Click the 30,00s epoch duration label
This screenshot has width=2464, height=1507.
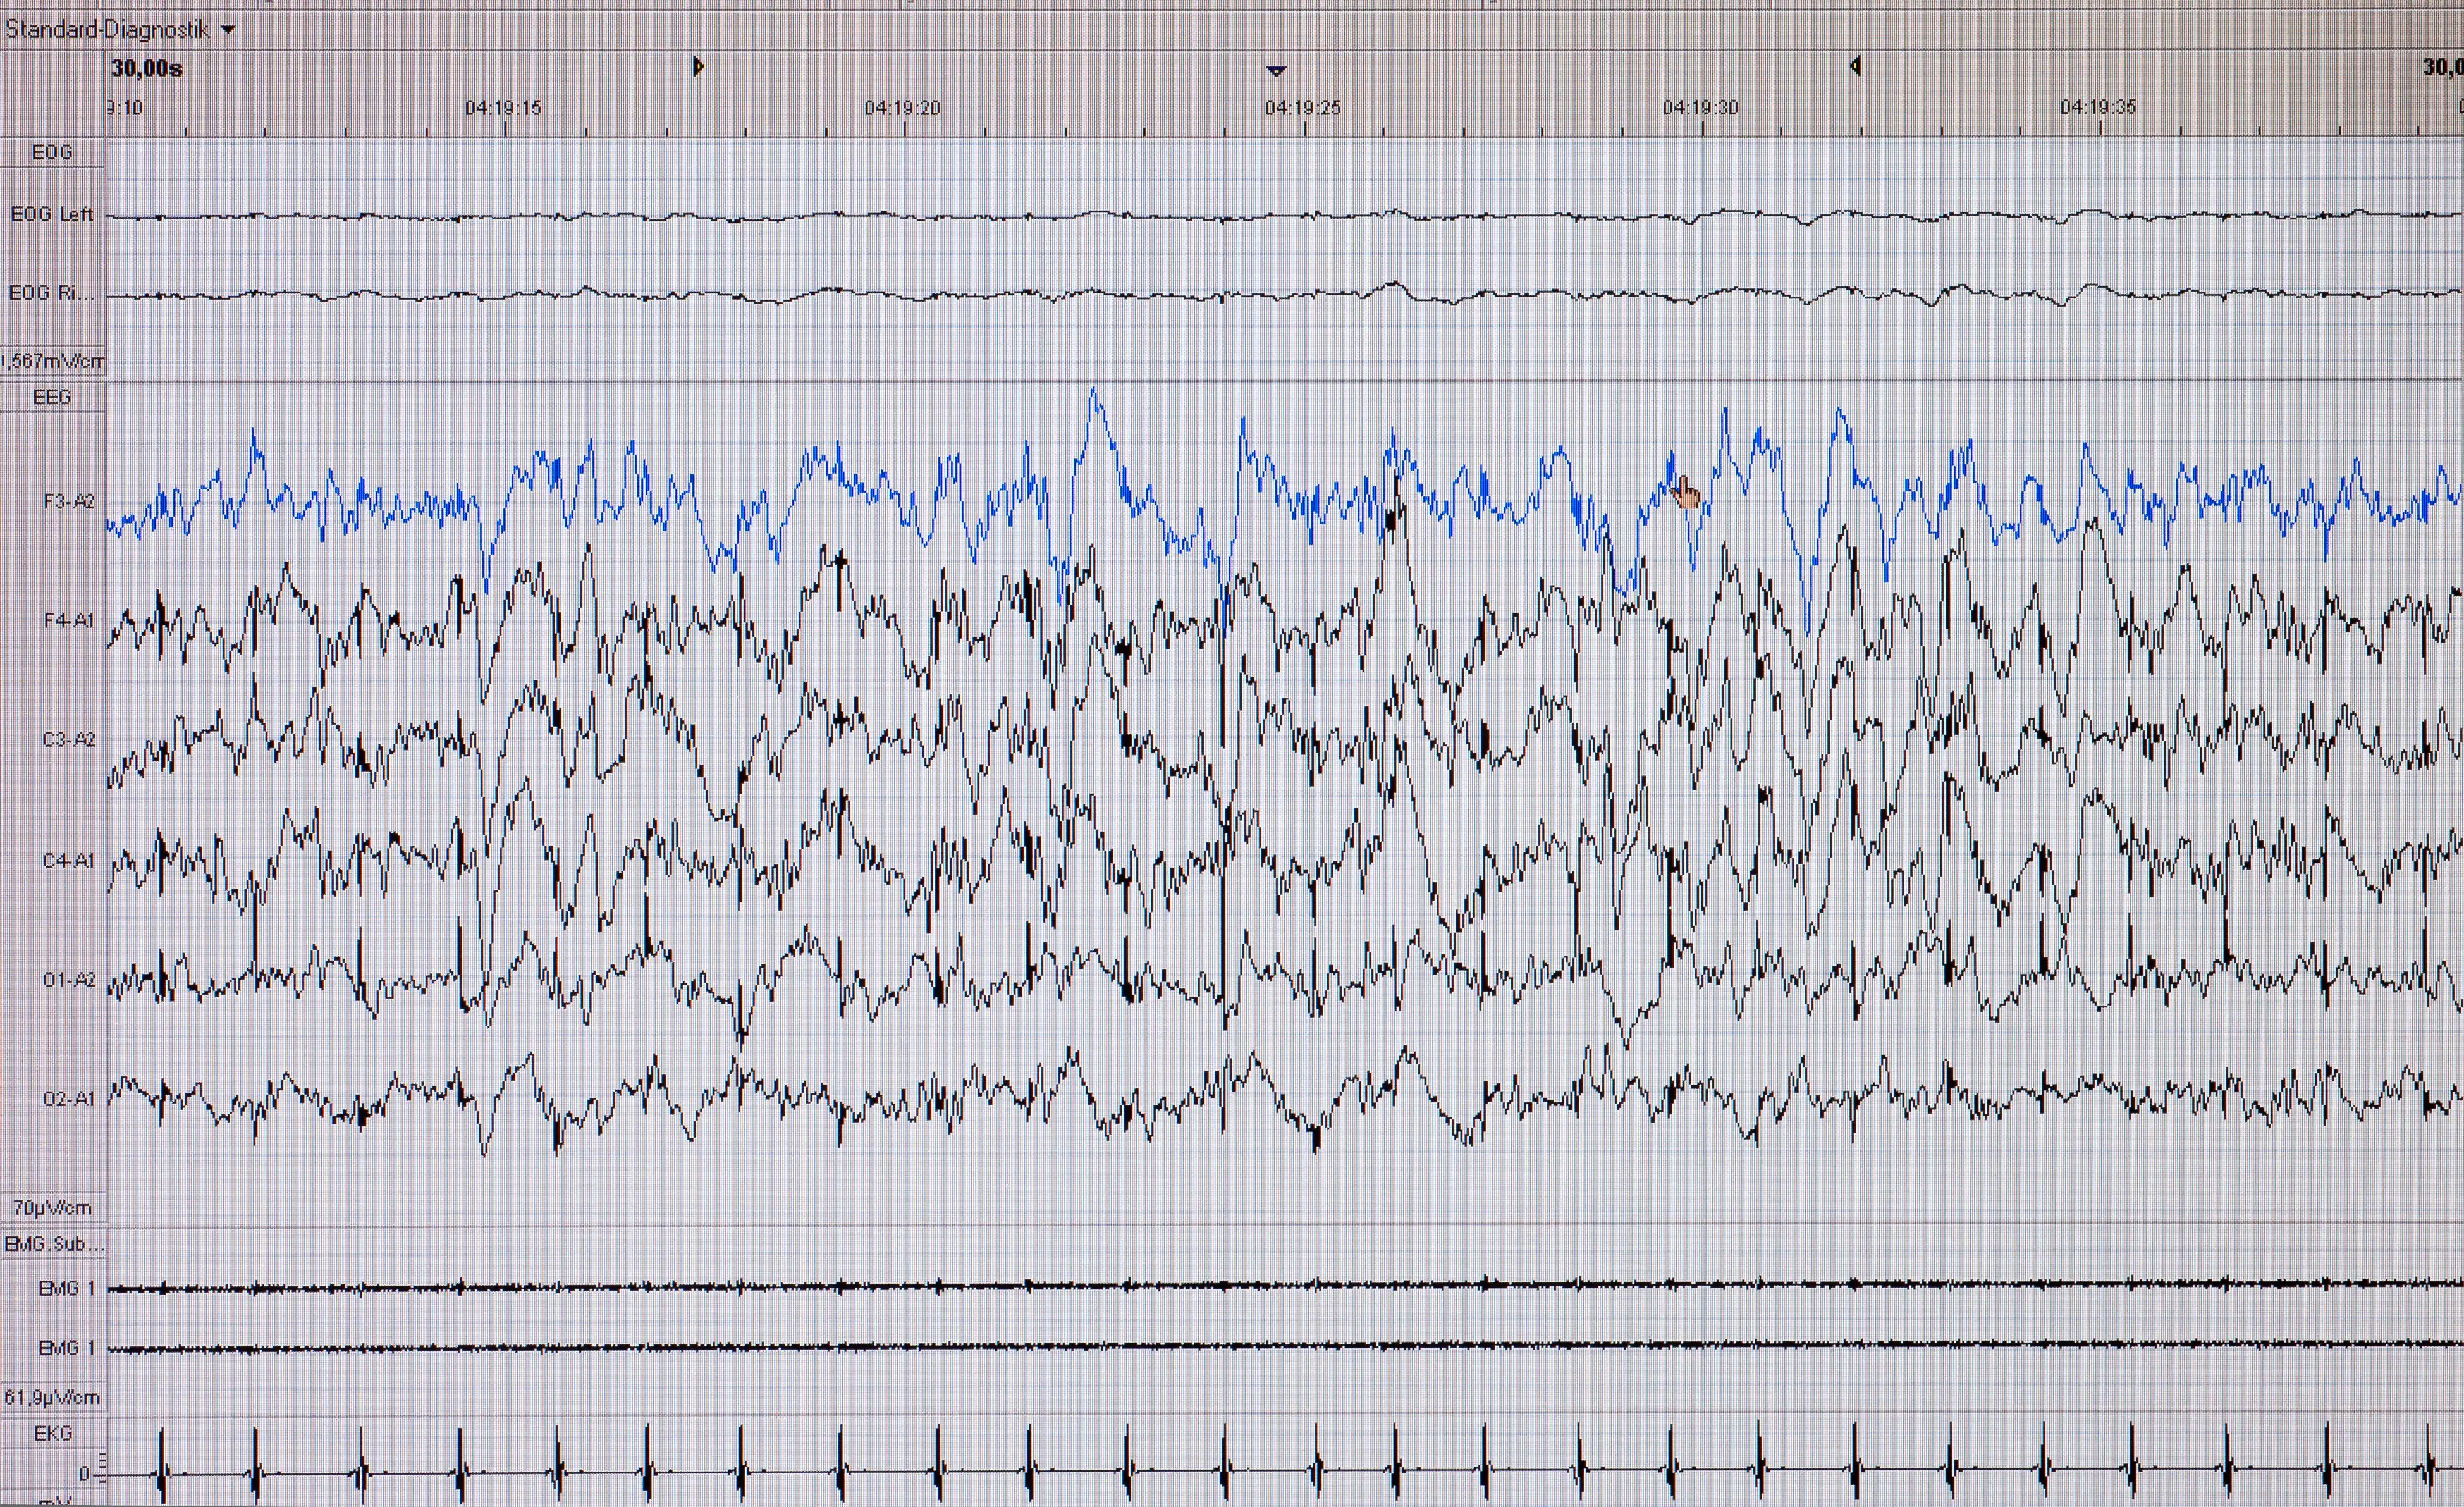click(x=147, y=68)
